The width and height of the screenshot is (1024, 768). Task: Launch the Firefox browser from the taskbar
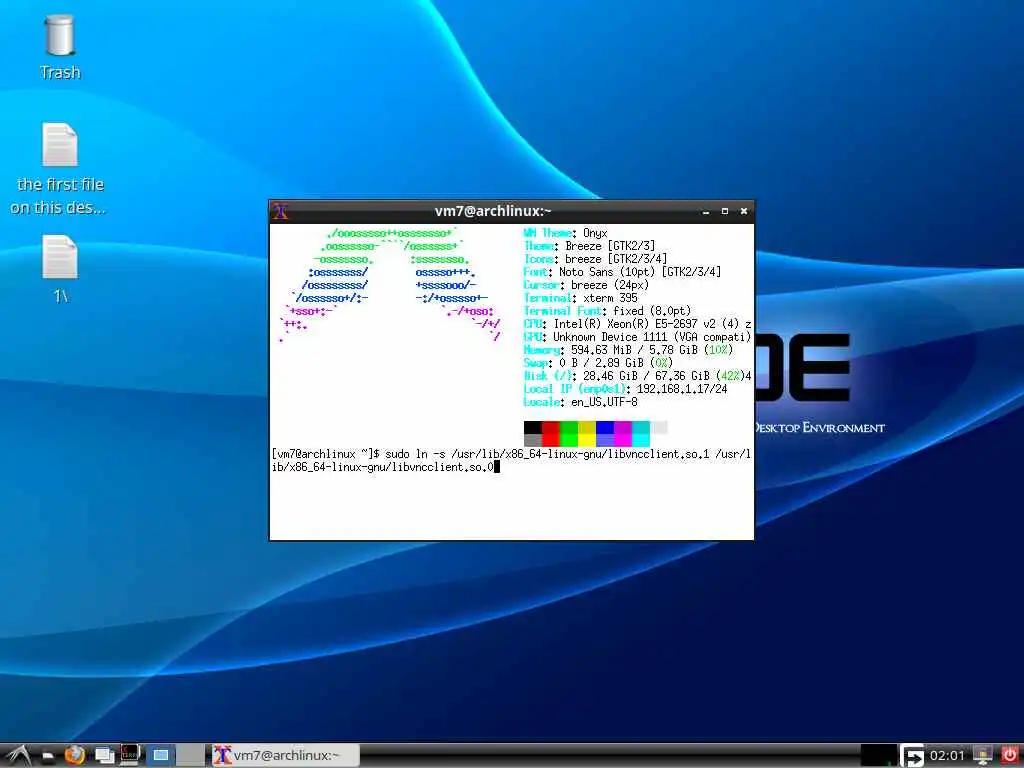(x=75, y=755)
